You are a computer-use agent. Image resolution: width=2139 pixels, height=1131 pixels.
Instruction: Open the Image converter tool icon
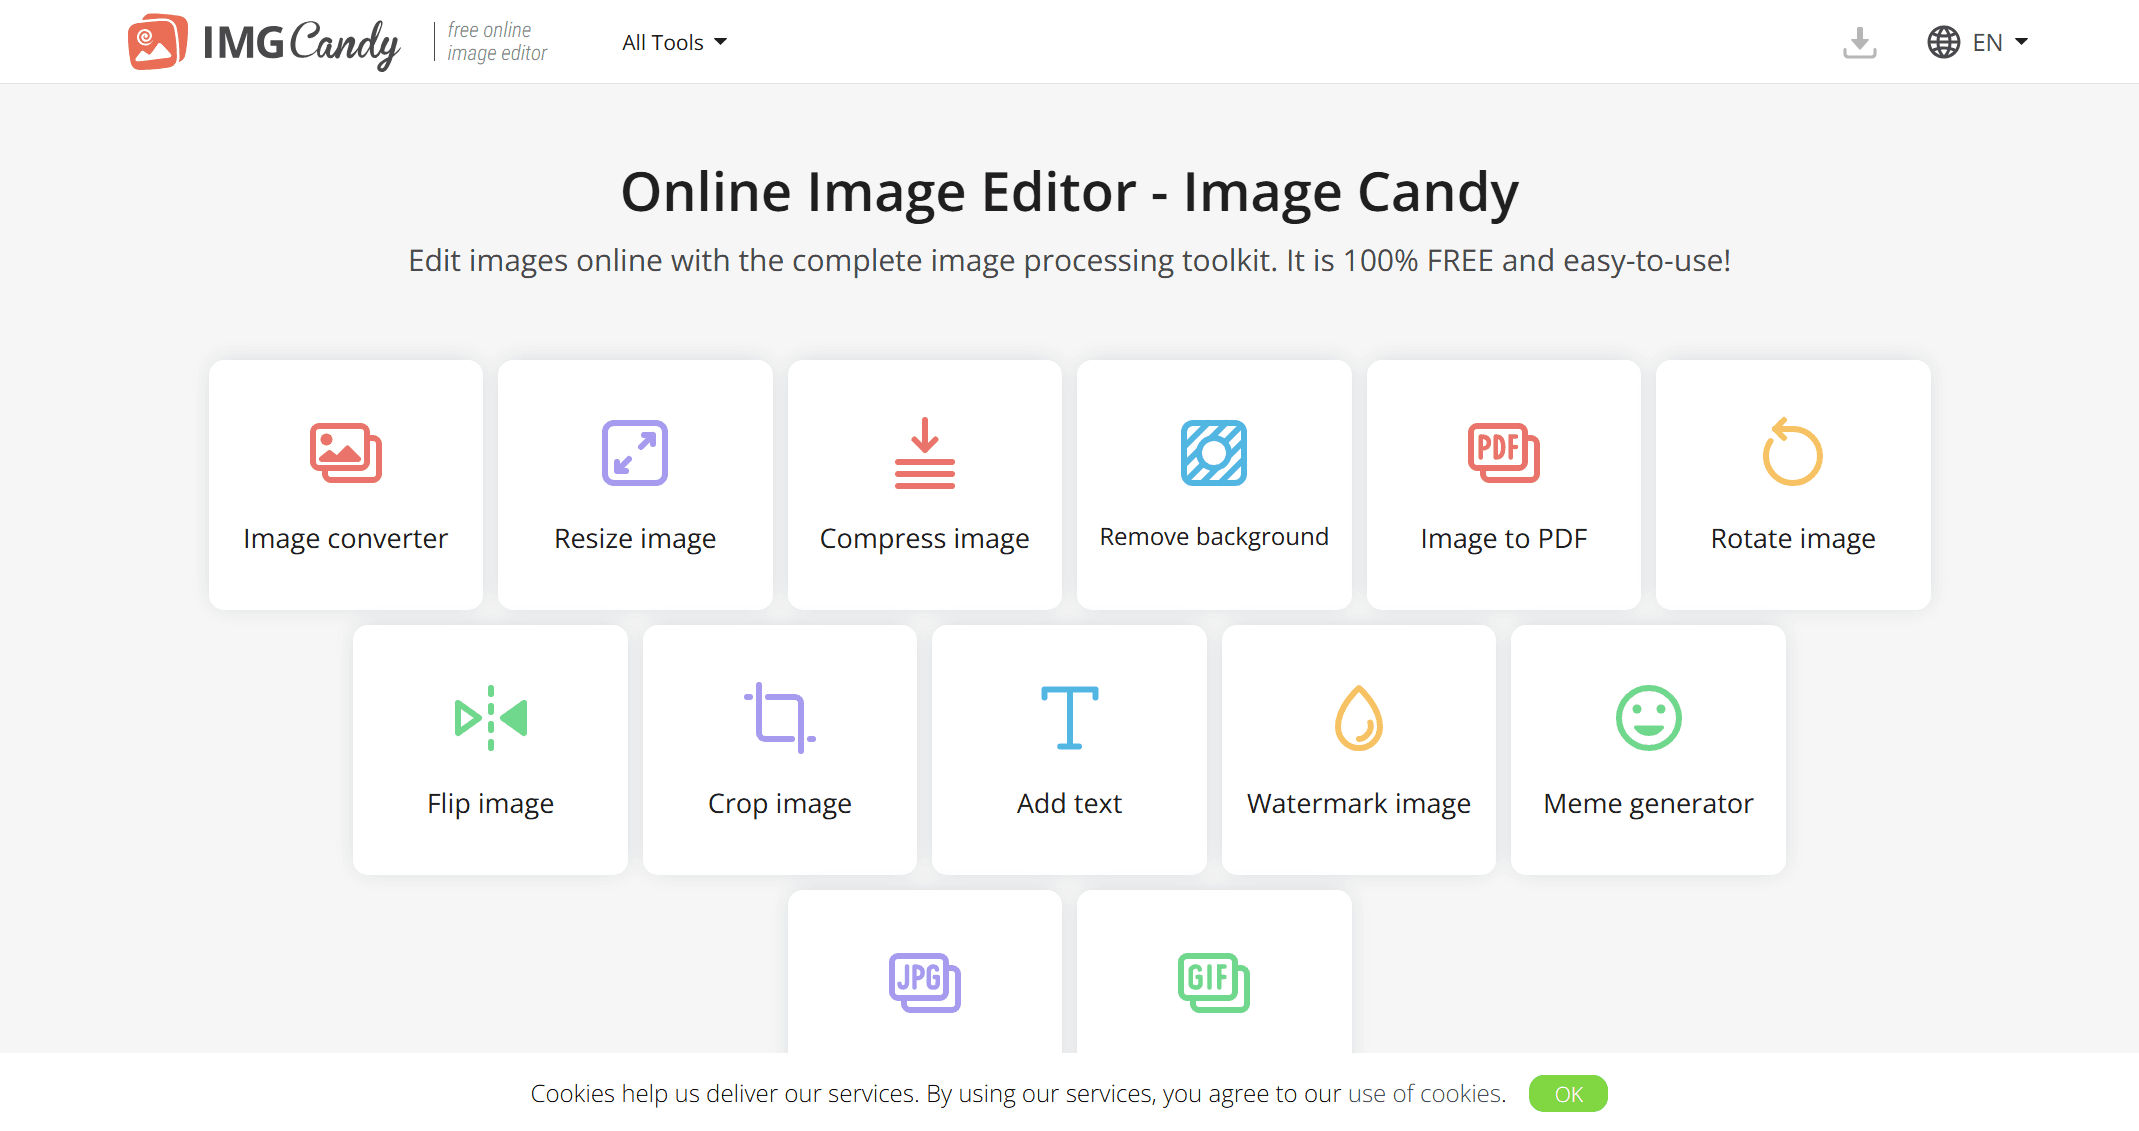pos(345,453)
